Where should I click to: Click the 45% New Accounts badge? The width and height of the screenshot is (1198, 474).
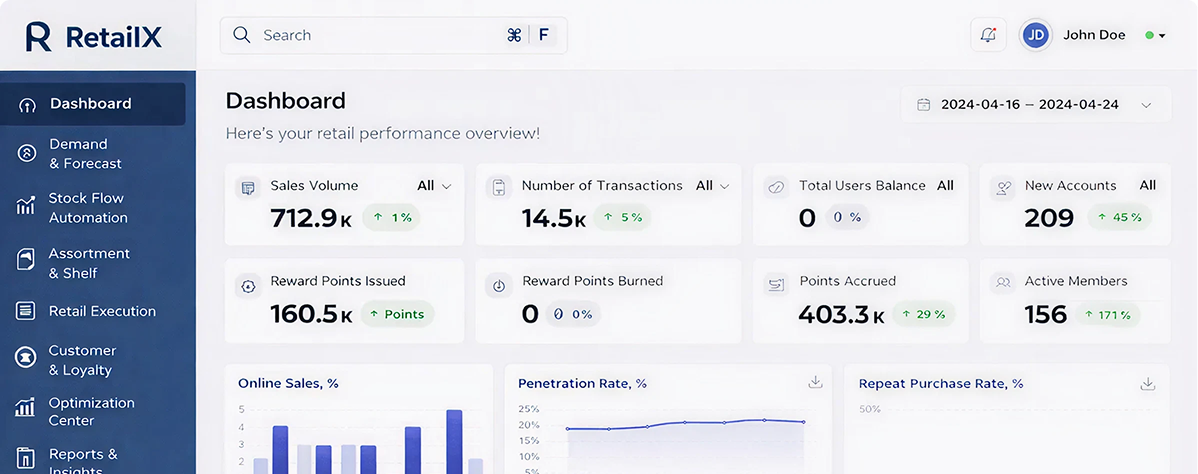click(1119, 218)
